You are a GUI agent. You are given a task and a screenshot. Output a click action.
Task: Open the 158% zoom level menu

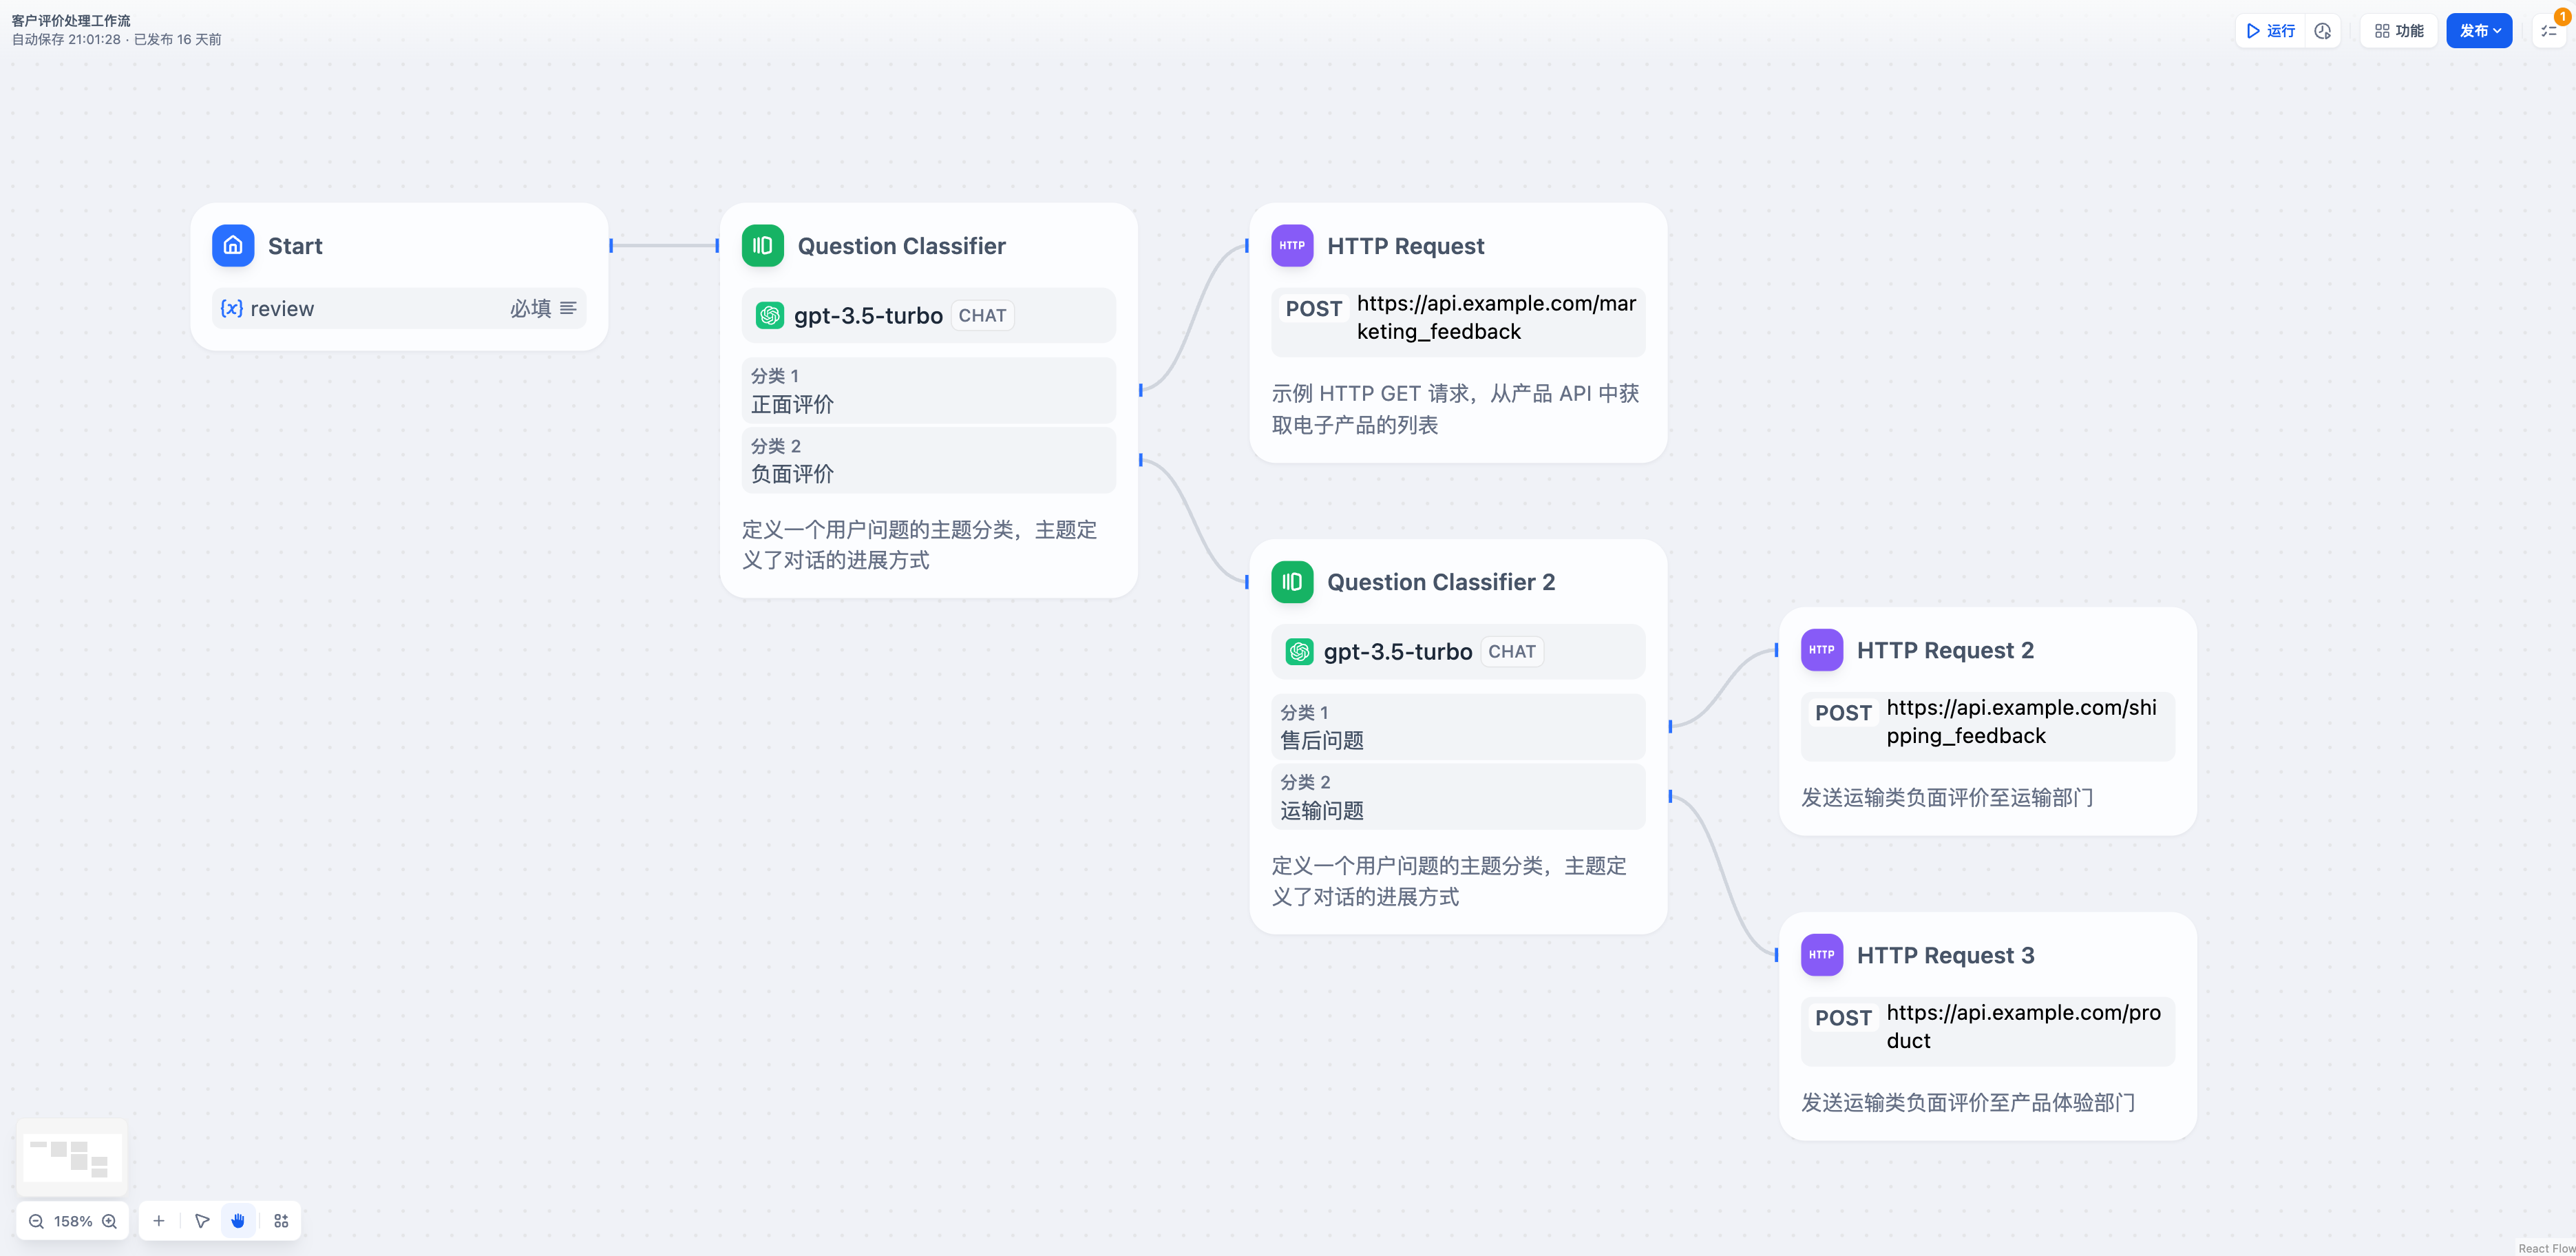[73, 1221]
